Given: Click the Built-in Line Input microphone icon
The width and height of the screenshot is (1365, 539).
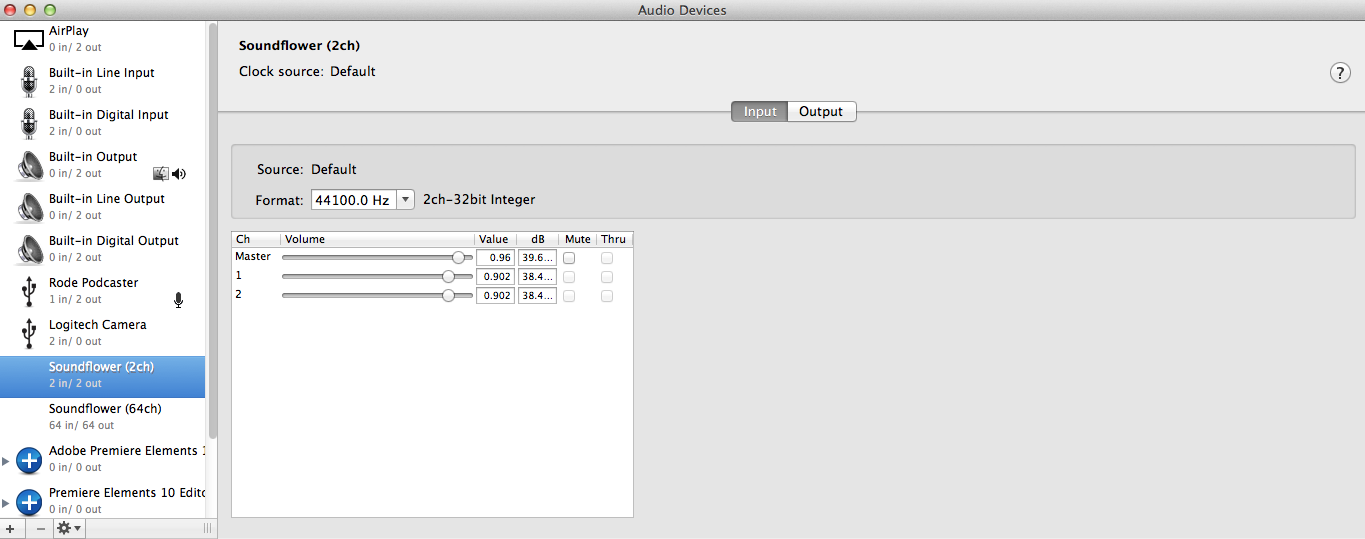Looking at the screenshot, I should point(28,81).
